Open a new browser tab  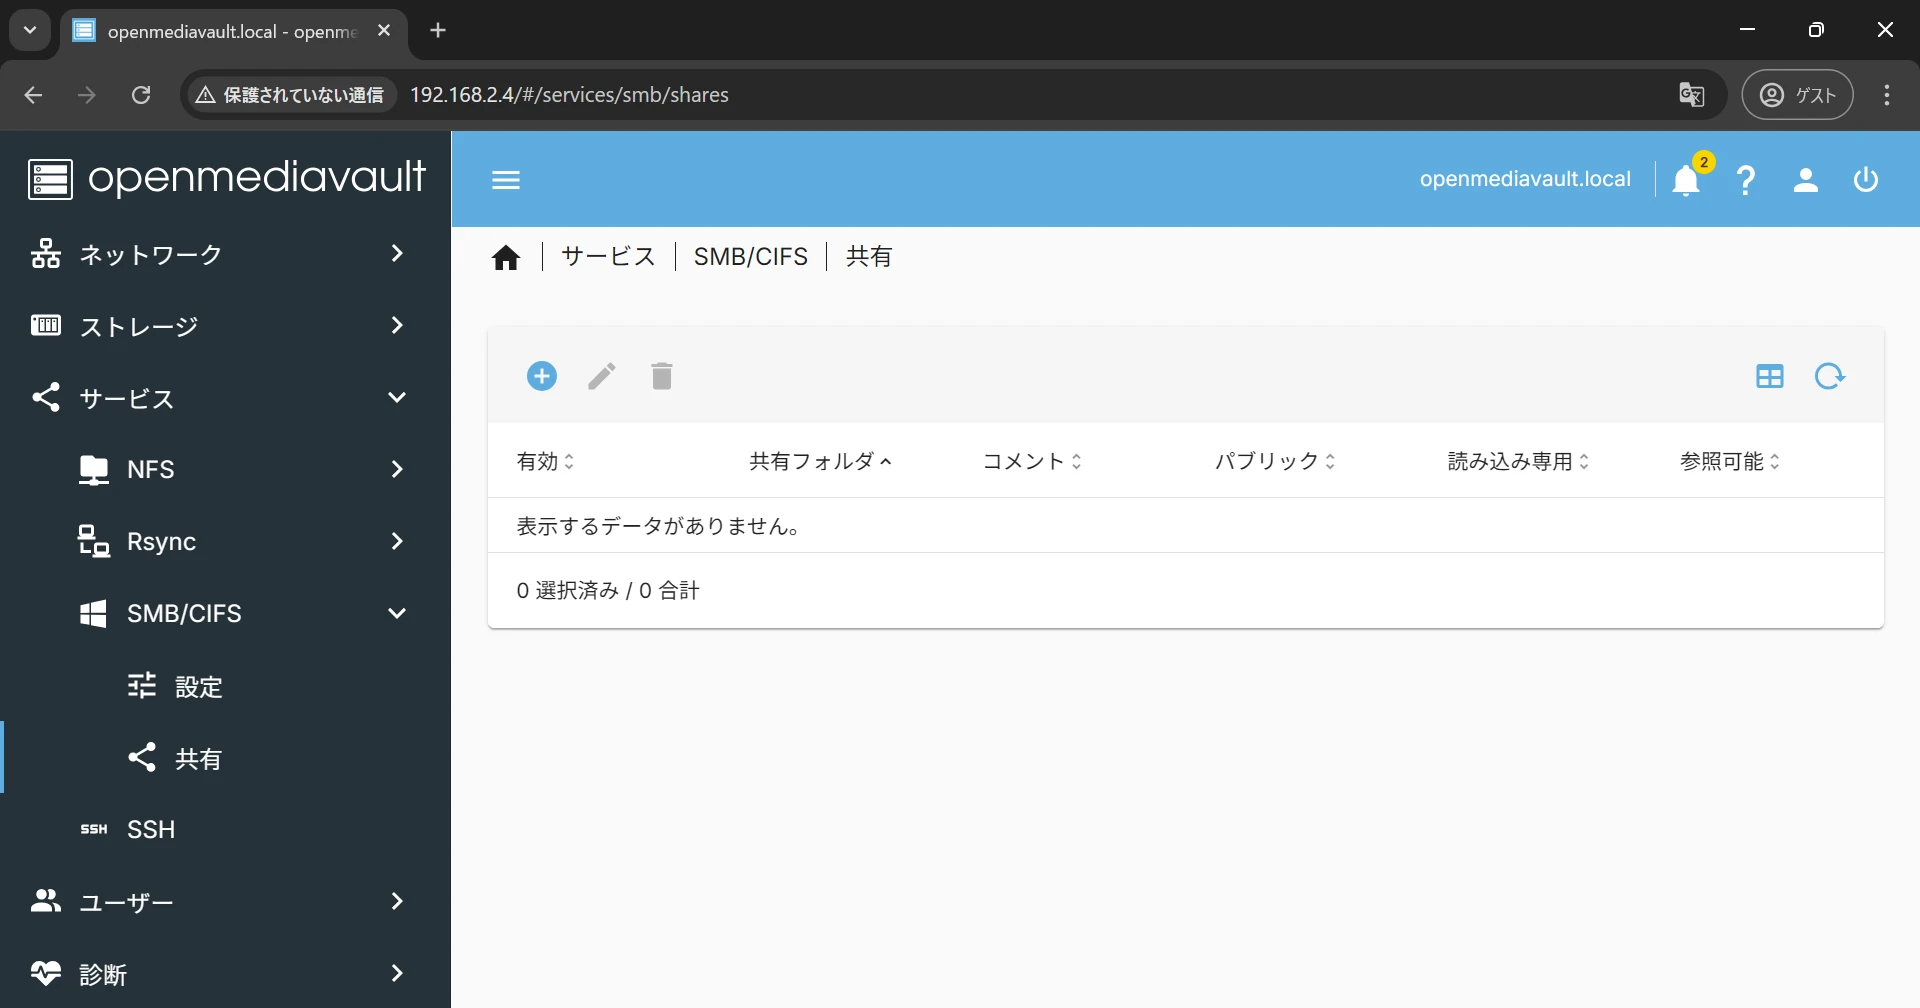point(438,30)
